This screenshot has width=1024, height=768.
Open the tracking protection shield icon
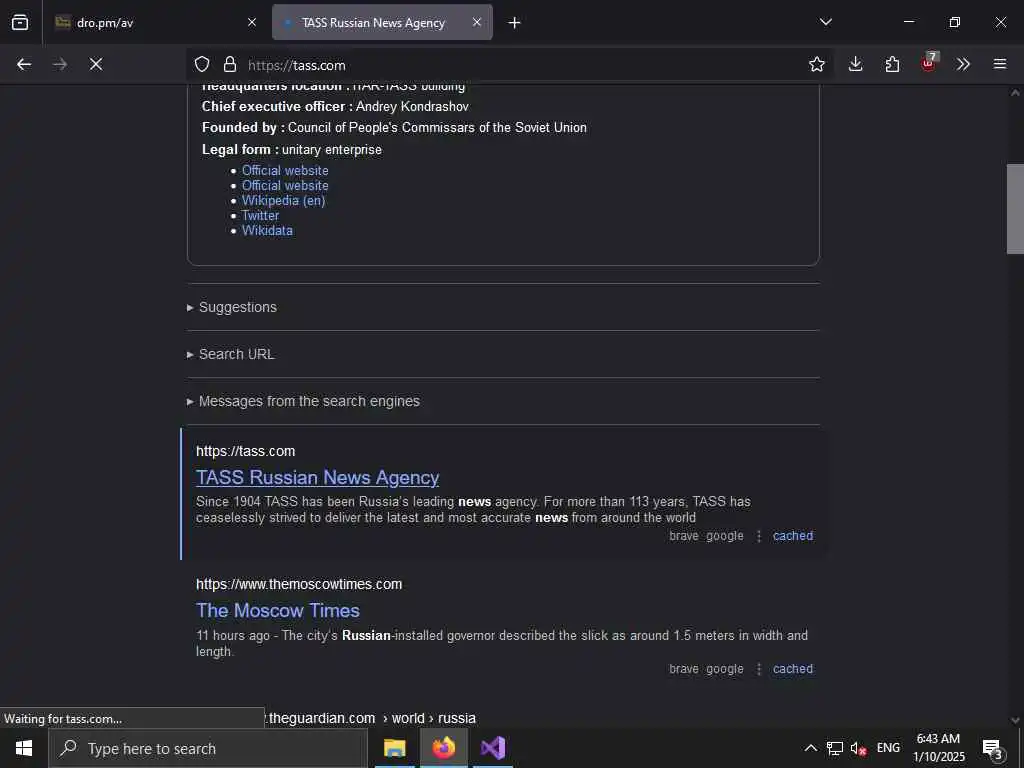coord(202,64)
